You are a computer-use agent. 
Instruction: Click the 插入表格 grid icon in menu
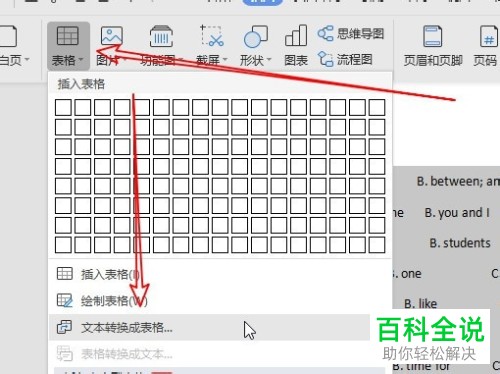(x=65, y=274)
